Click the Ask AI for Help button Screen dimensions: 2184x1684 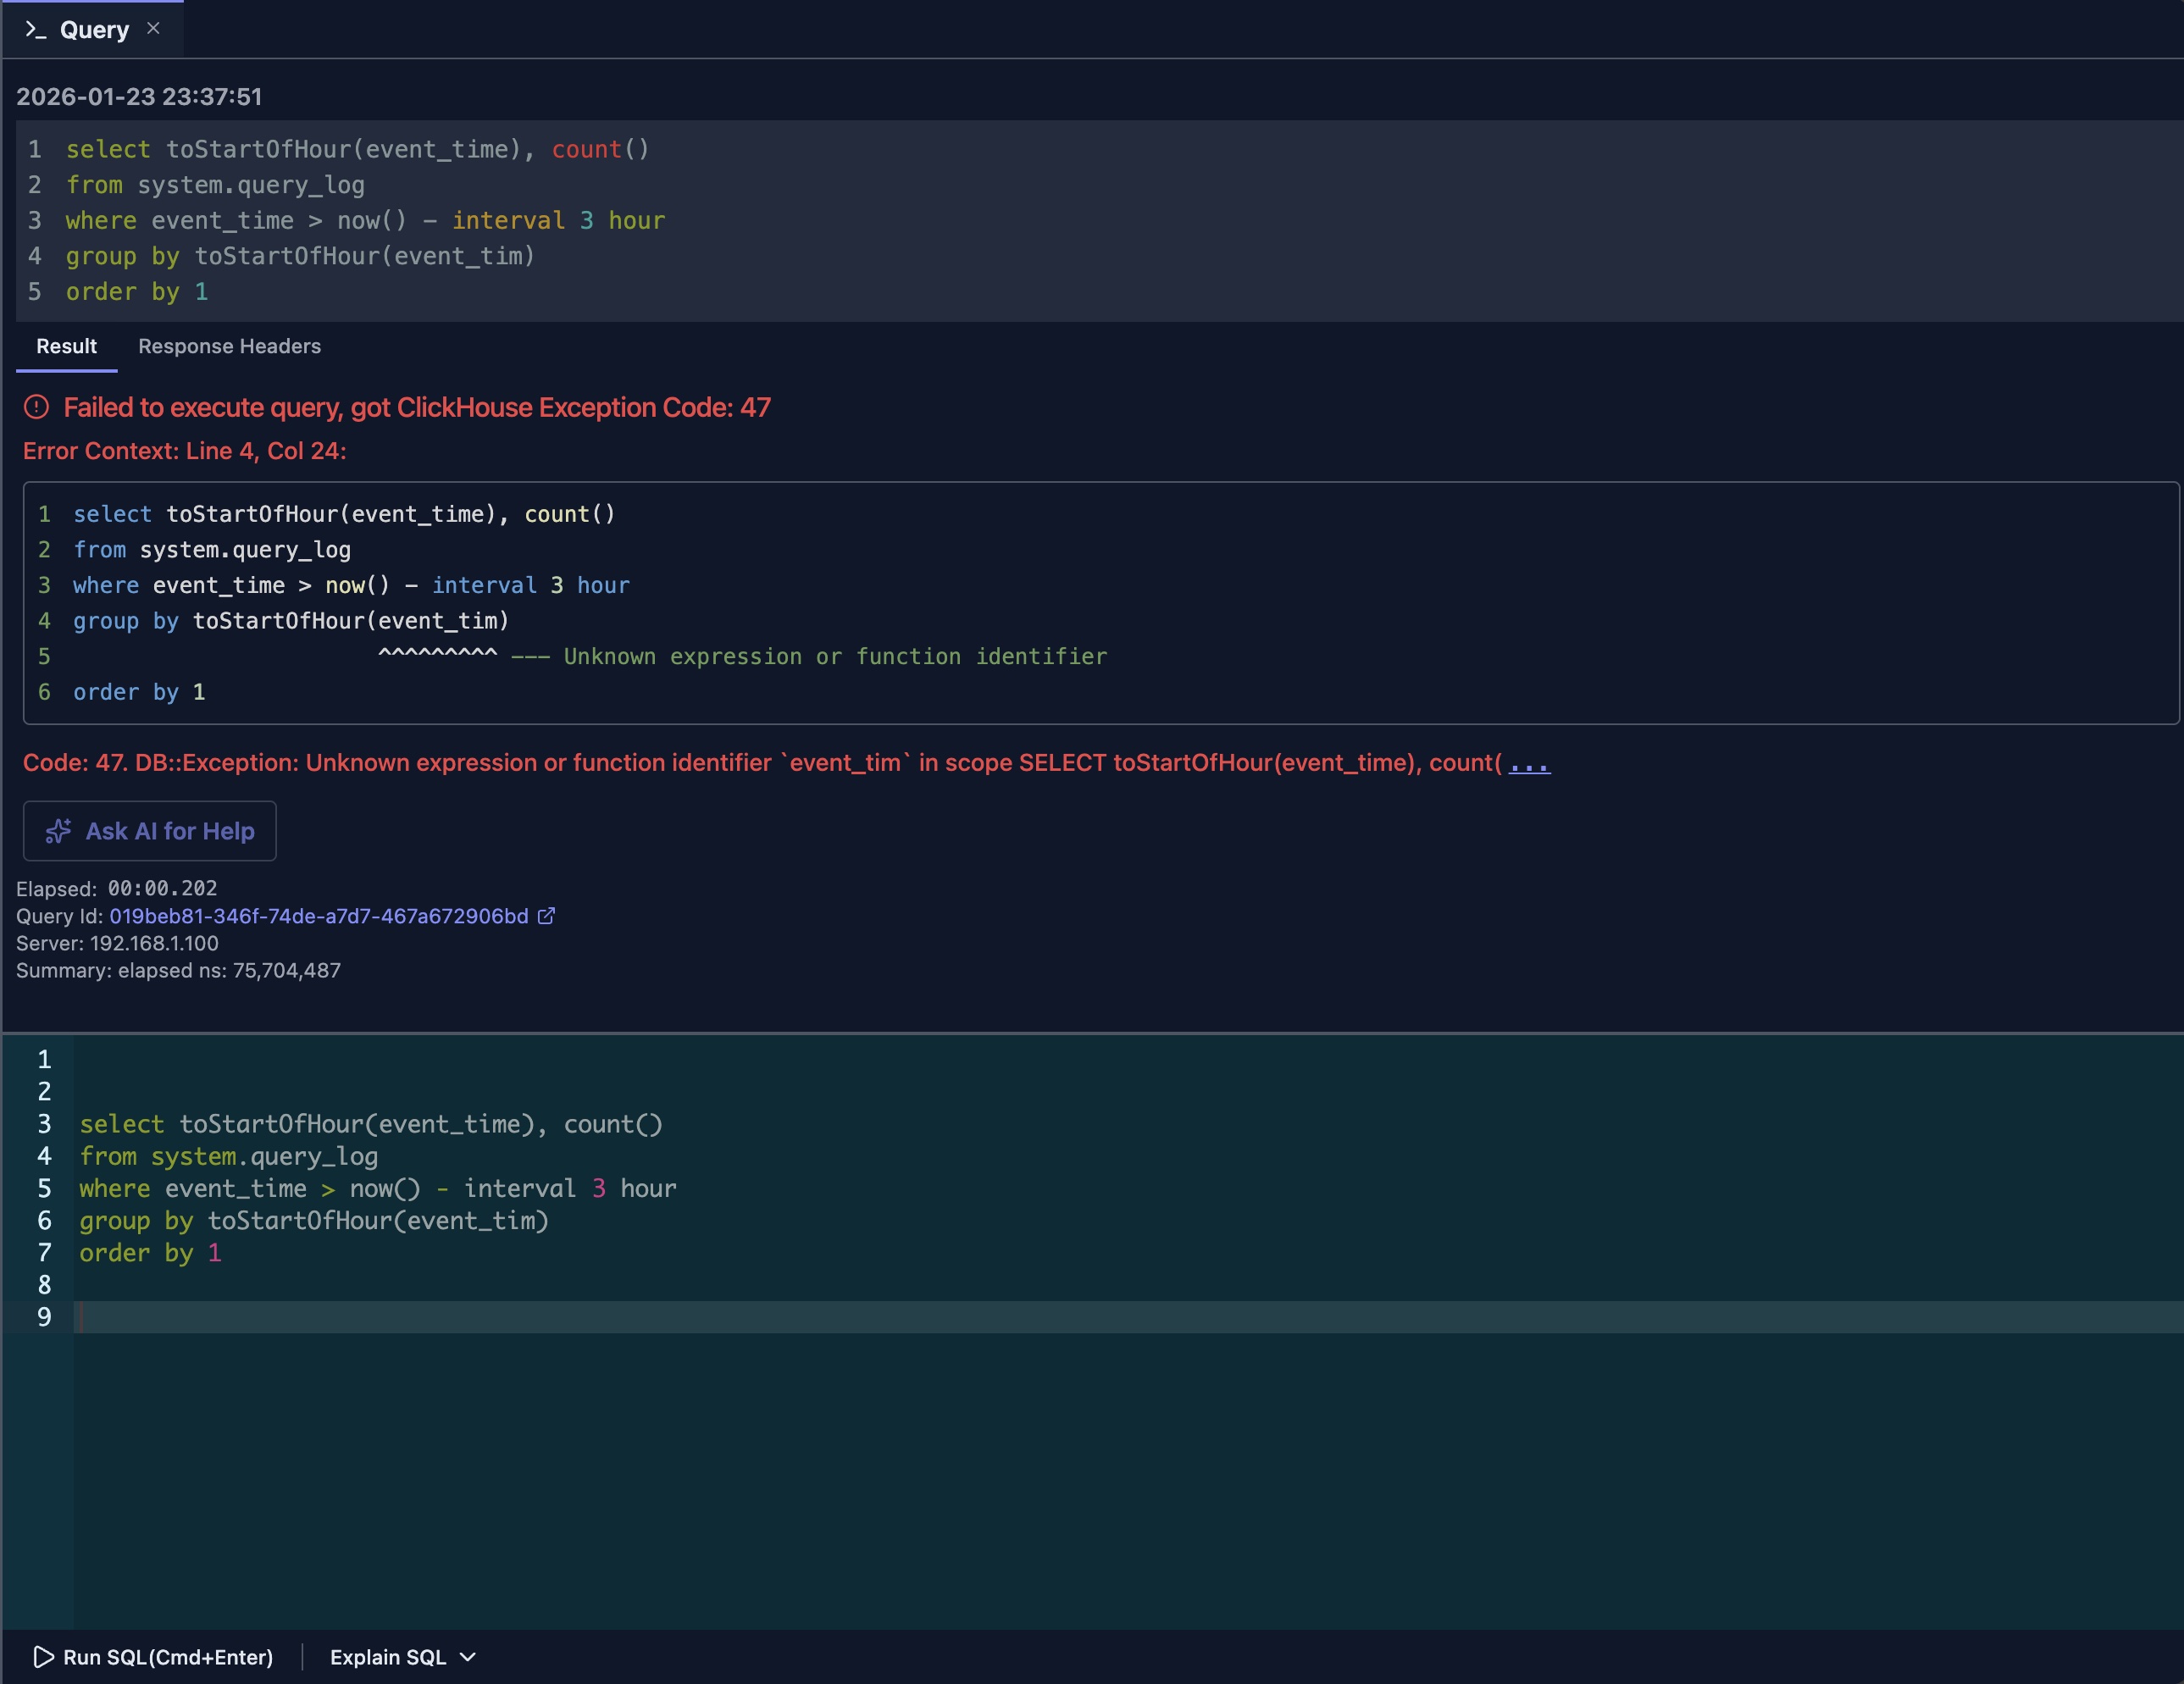point(148,831)
